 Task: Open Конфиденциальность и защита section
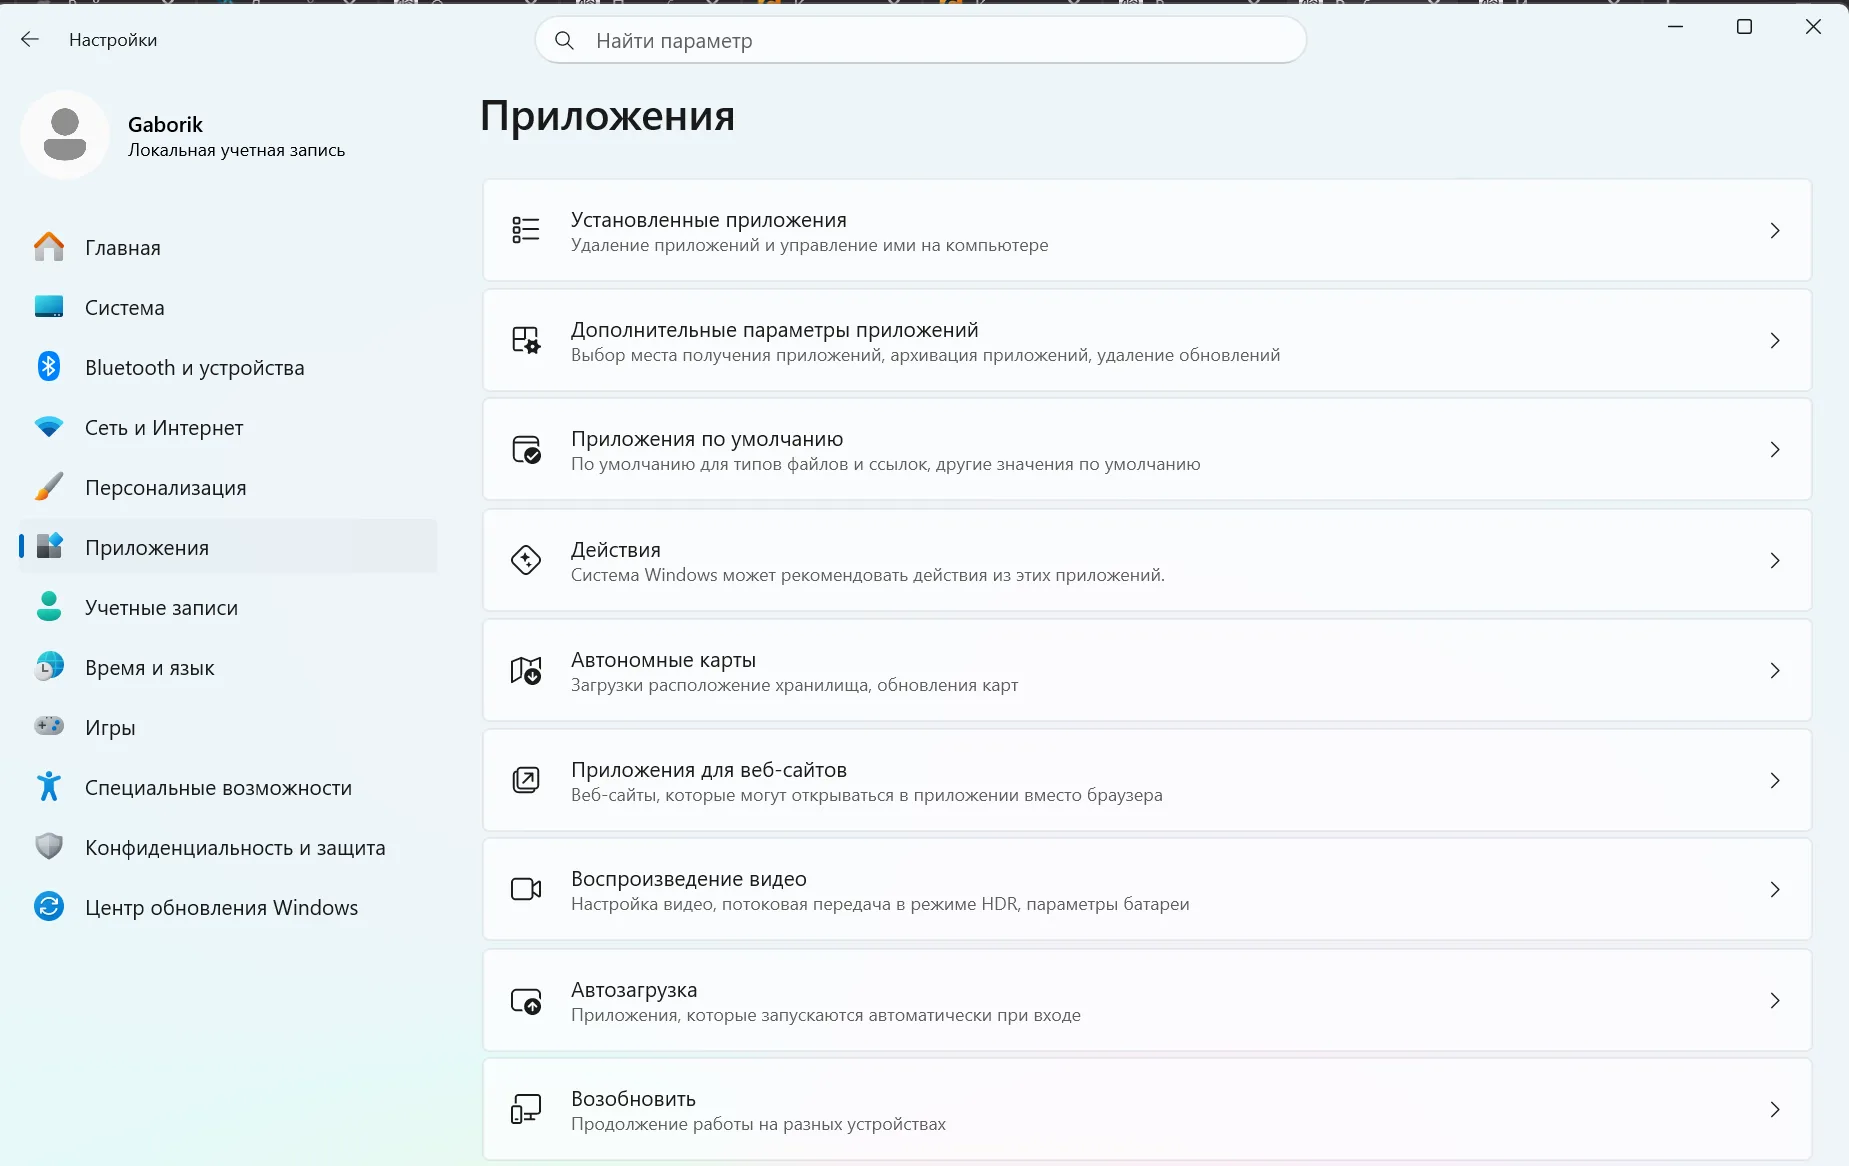228,847
